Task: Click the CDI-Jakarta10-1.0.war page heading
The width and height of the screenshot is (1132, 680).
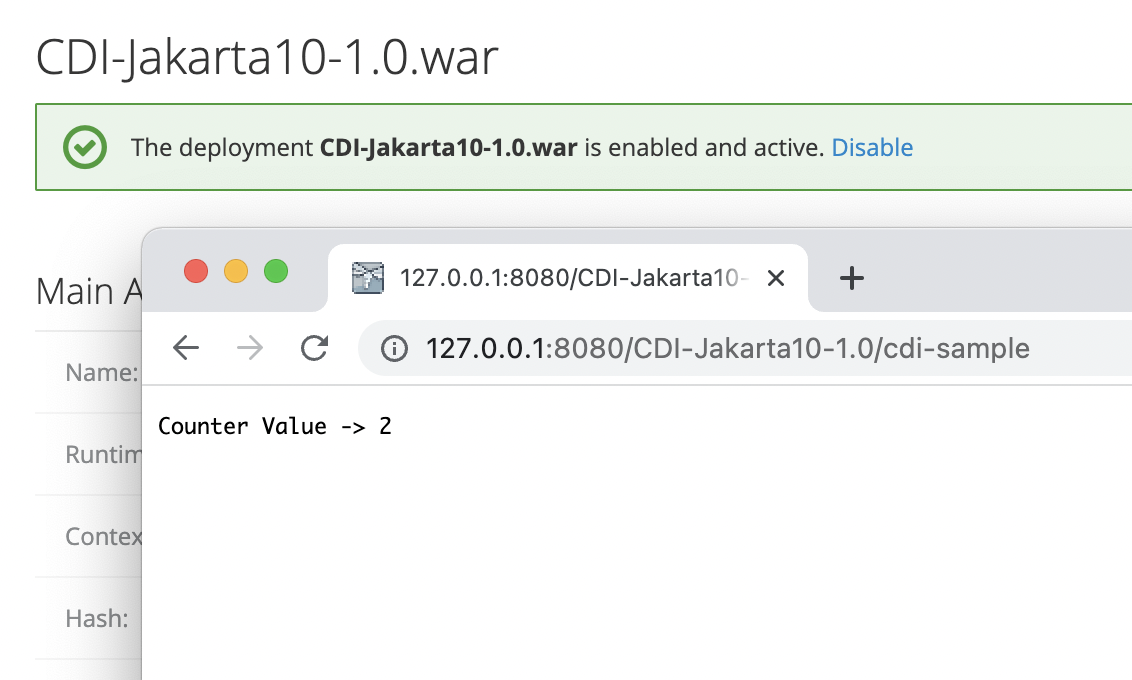Action: tap(267, 58)
